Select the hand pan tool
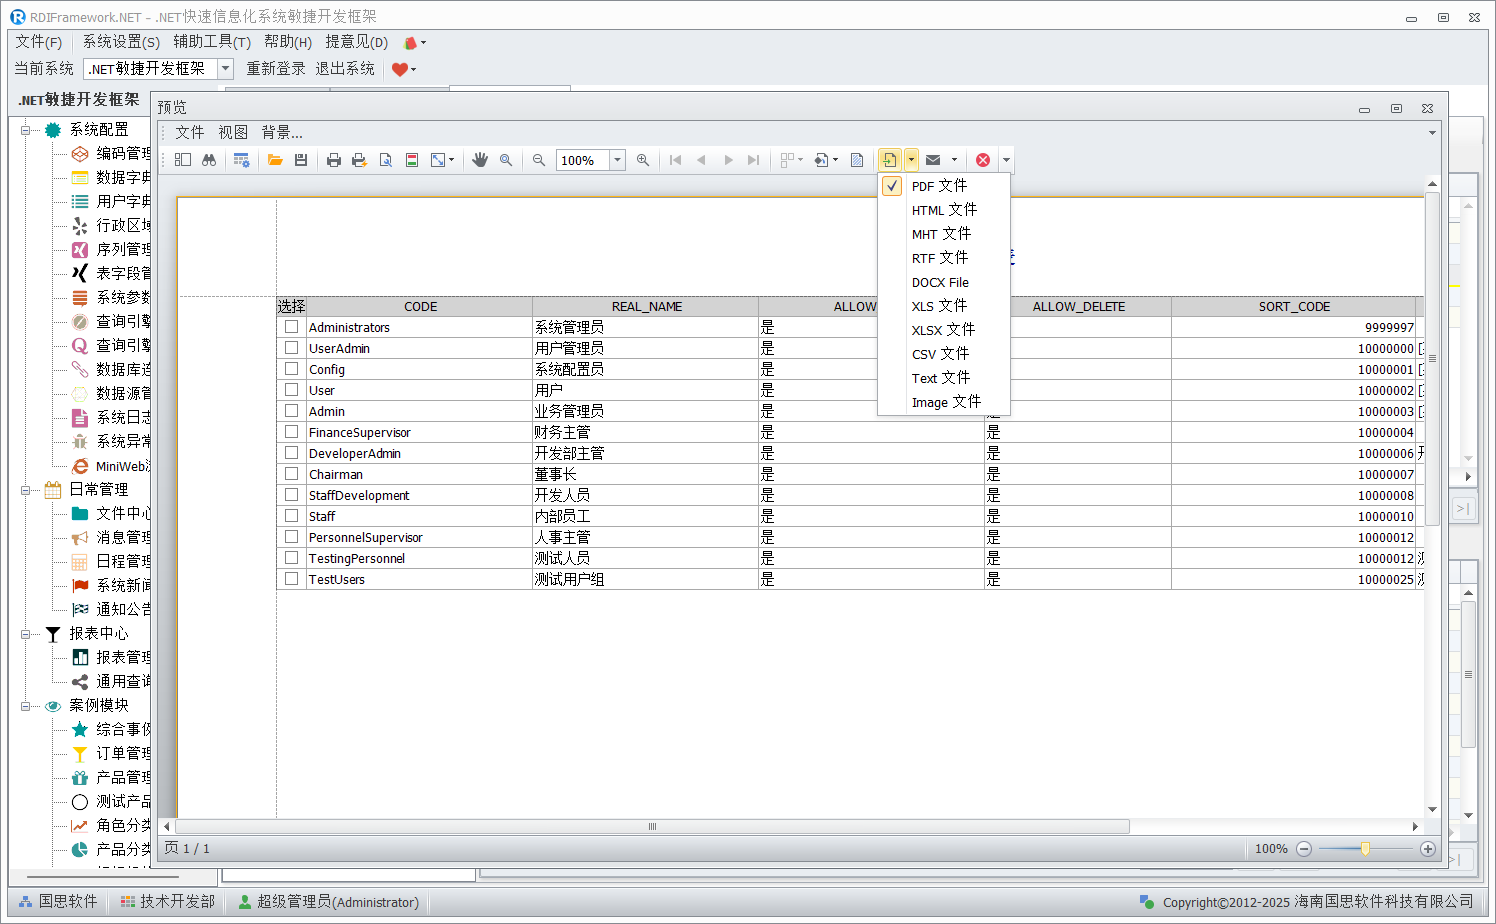This screenshot has width=1496, height=924. [x=480, y=160]
